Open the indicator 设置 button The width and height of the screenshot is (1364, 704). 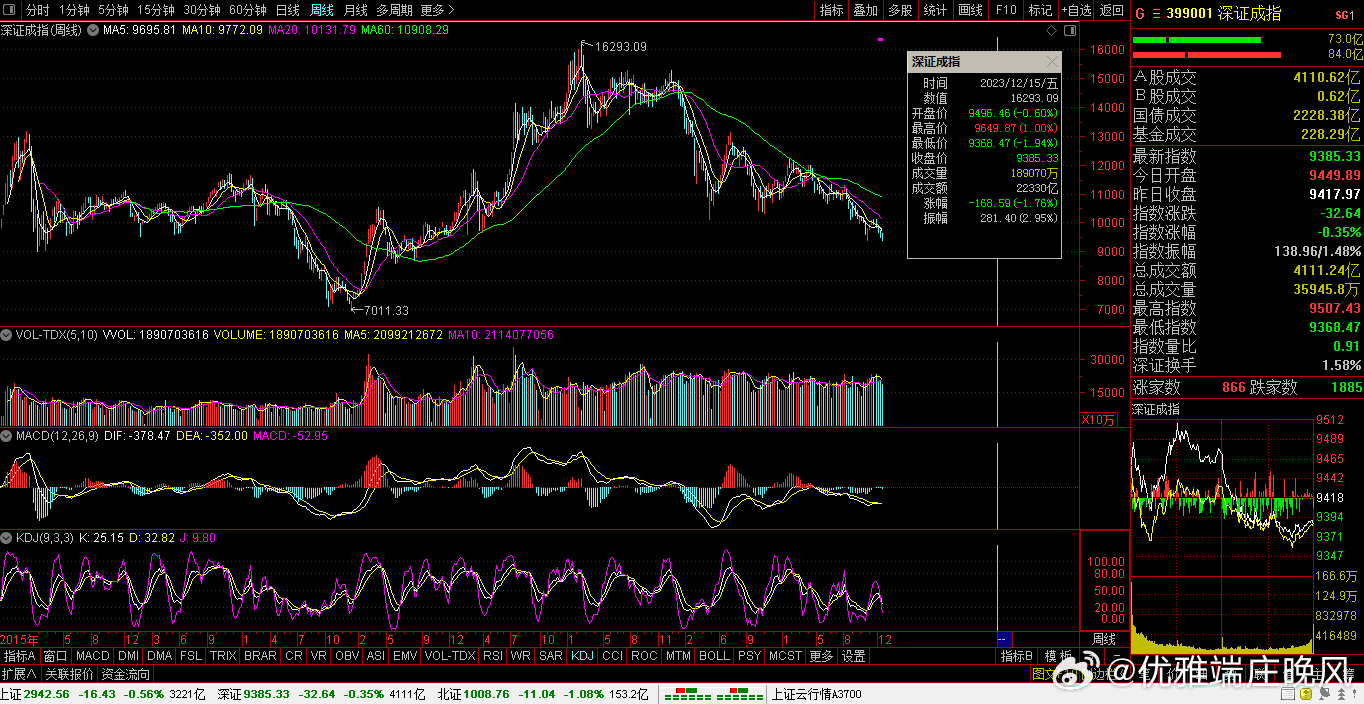point(853,656)
